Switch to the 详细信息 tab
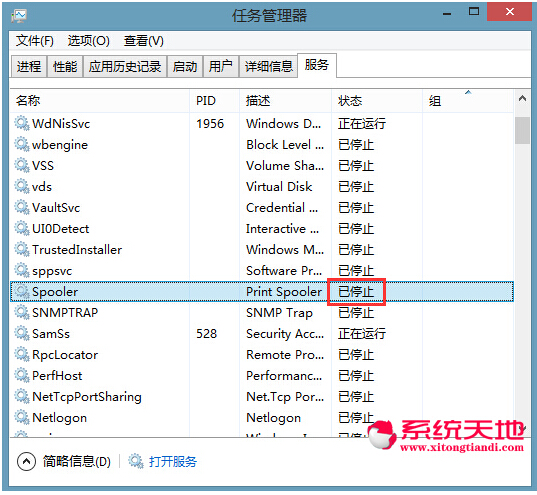537x495 pixels. [x=268, y=66]
